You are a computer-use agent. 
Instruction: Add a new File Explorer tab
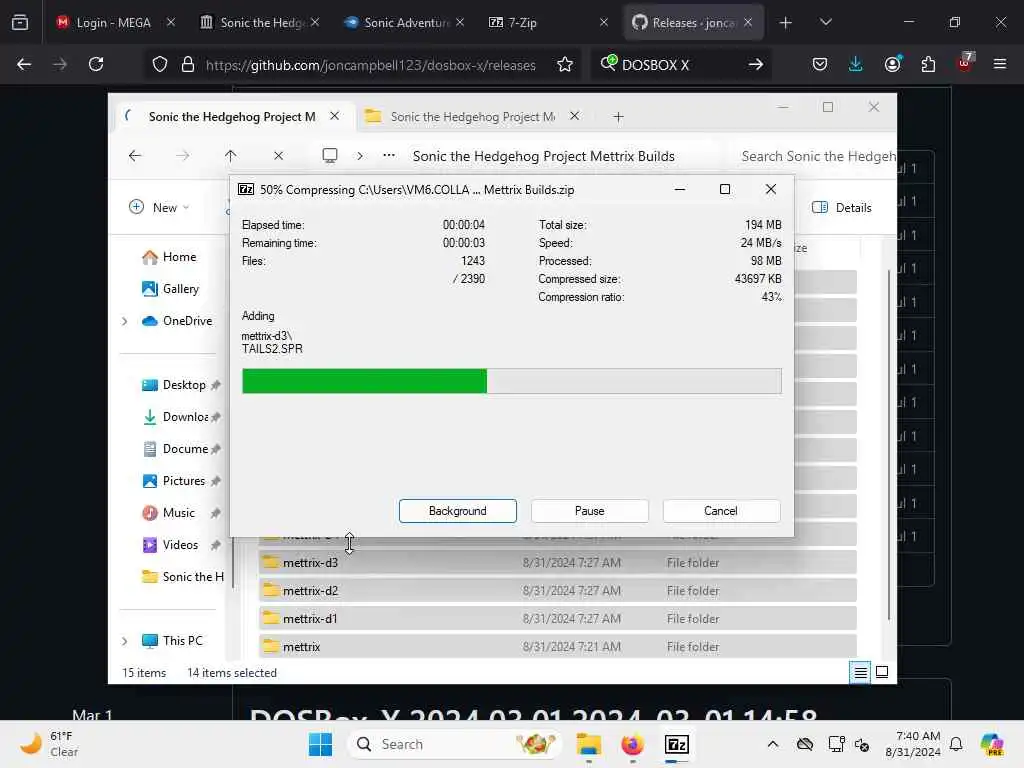(x=618, y=117)
